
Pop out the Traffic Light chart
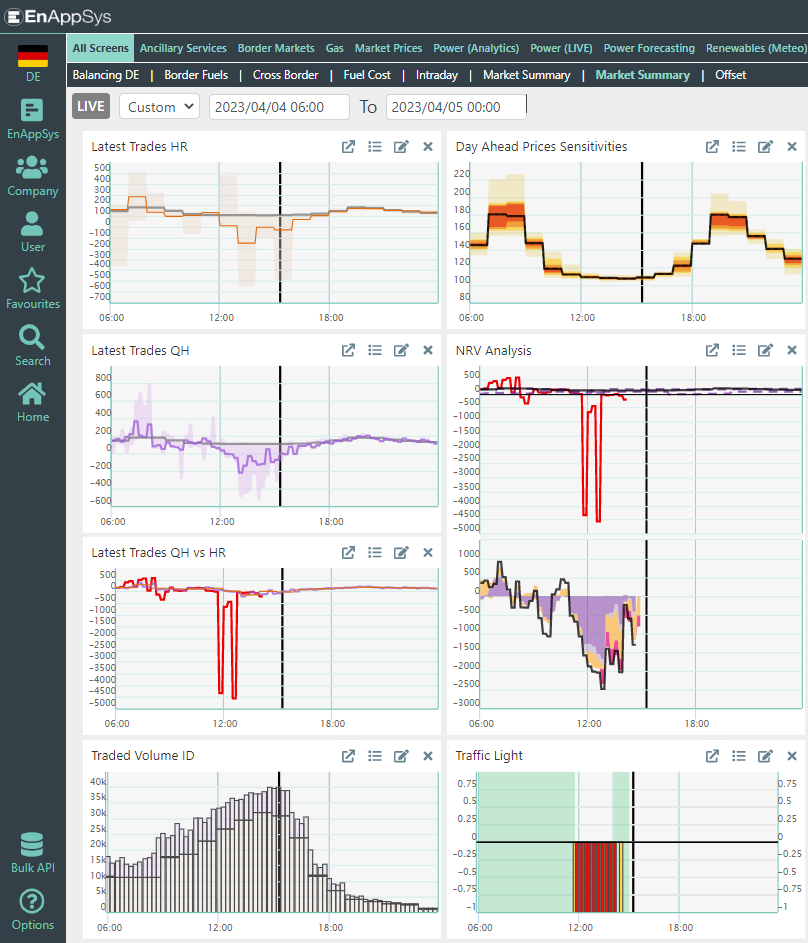712,756
